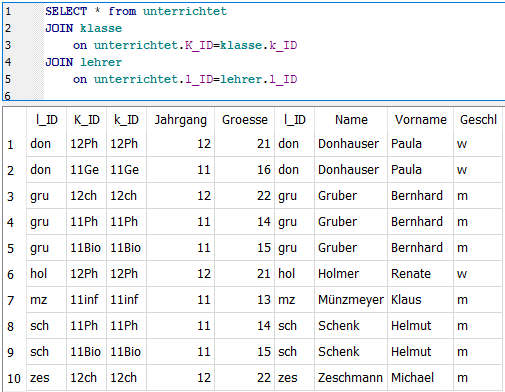Select result row number 5

point(11,248)
